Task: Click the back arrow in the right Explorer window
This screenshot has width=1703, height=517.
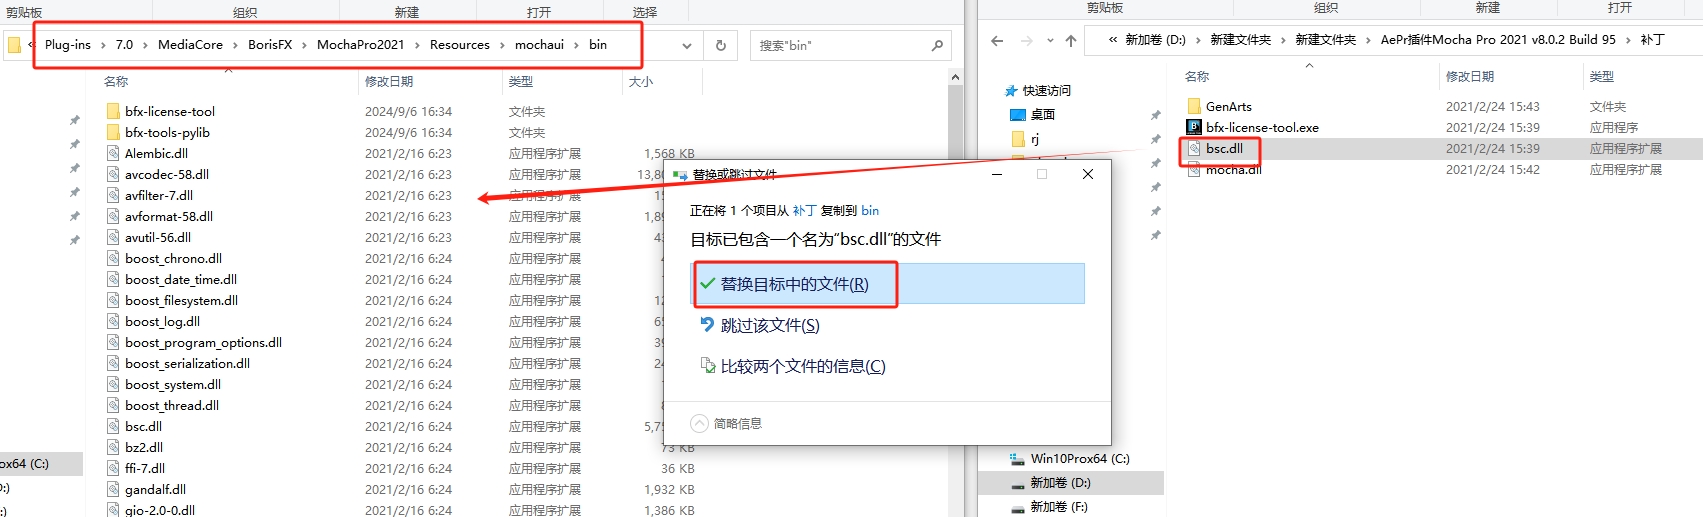Action: click(x=997, y=40)
